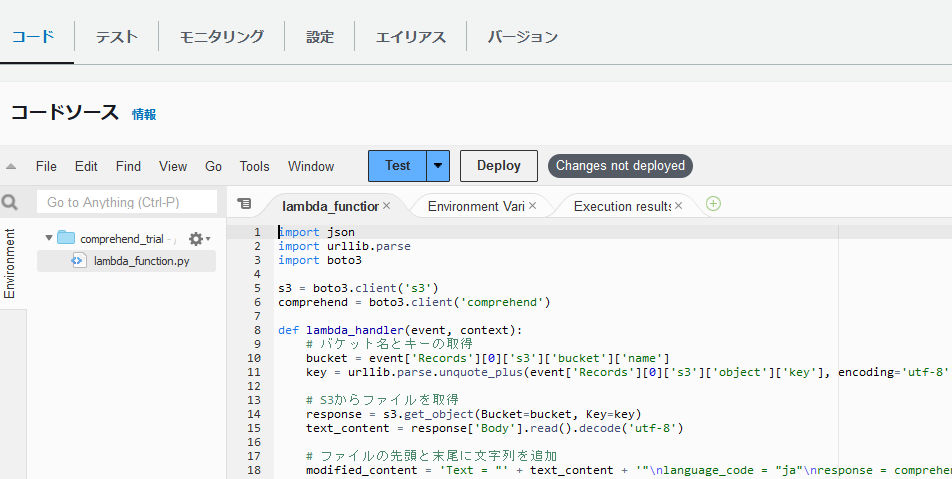952x479 pixels.
Task: Close the Execution results tab
Action: pyautogui.click(x=679, y=206)
